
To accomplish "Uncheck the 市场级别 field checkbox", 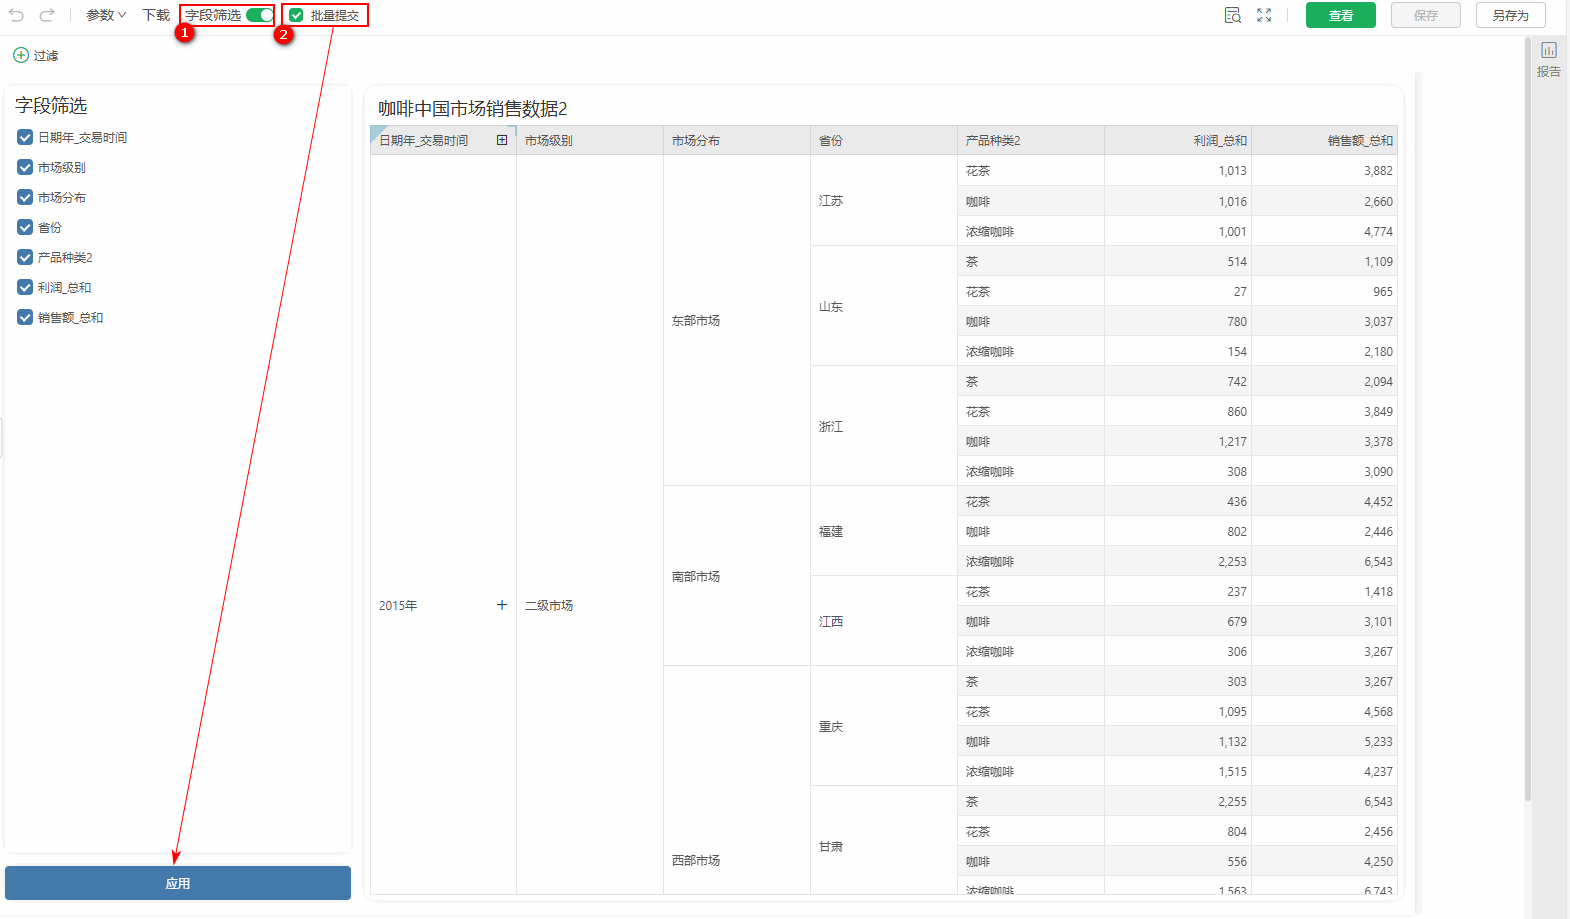I will click(25, 167).
